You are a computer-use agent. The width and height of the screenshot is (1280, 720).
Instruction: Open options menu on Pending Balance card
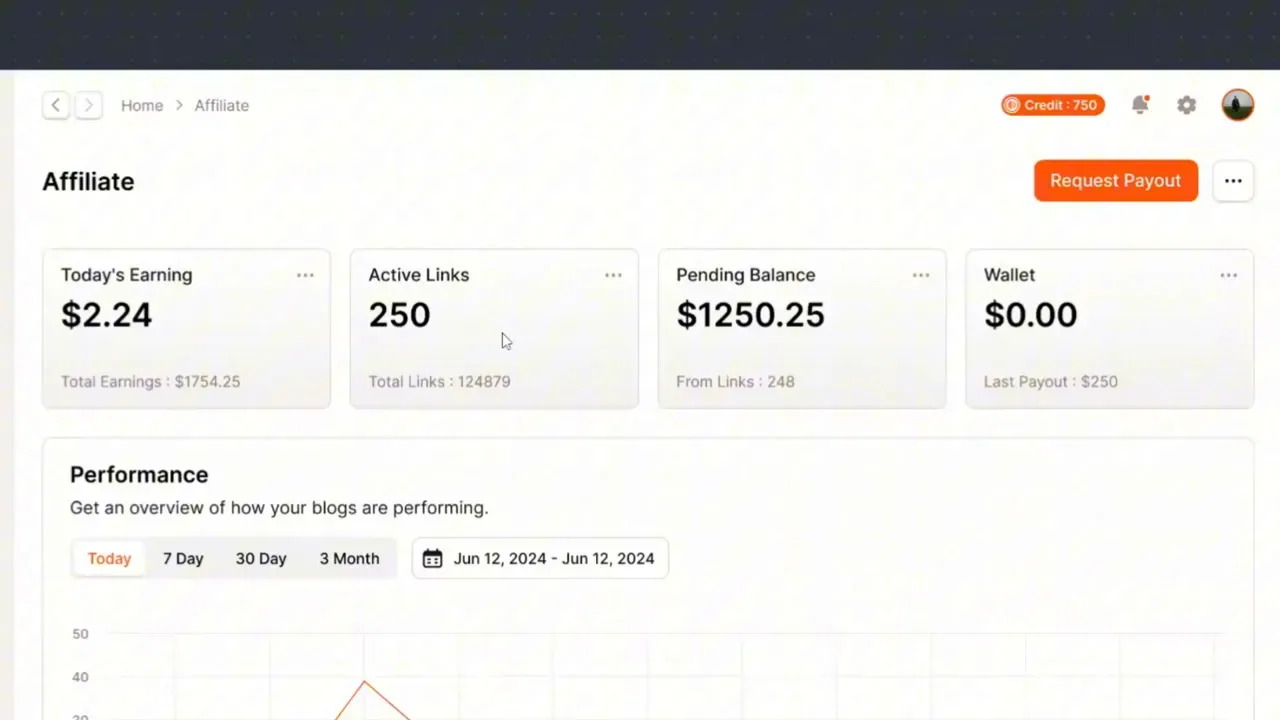coord(920,275)
